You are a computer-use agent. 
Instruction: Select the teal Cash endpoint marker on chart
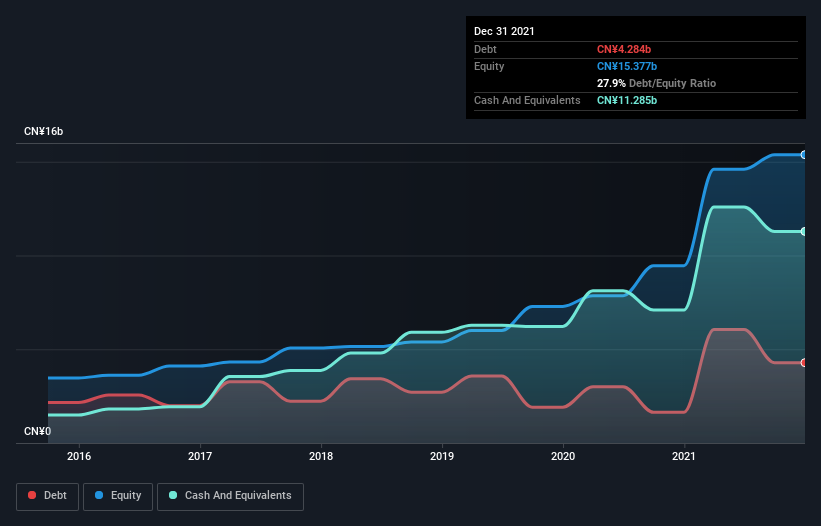pyautogui.click(x=804, y=231)
